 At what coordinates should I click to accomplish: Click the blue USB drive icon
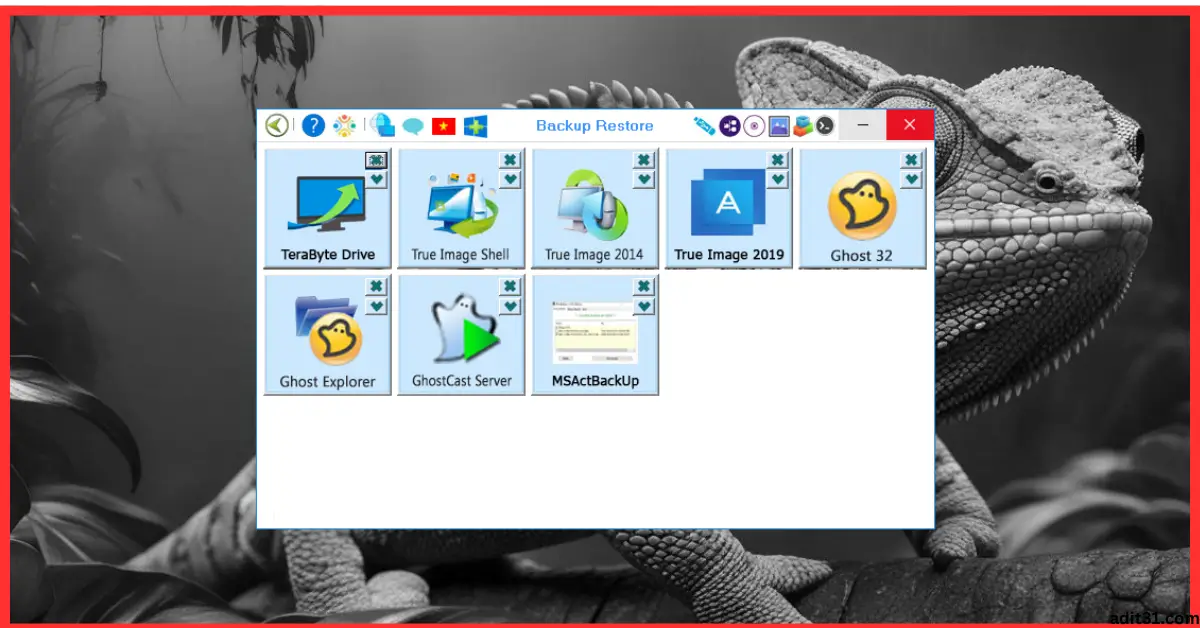[704, 125]
